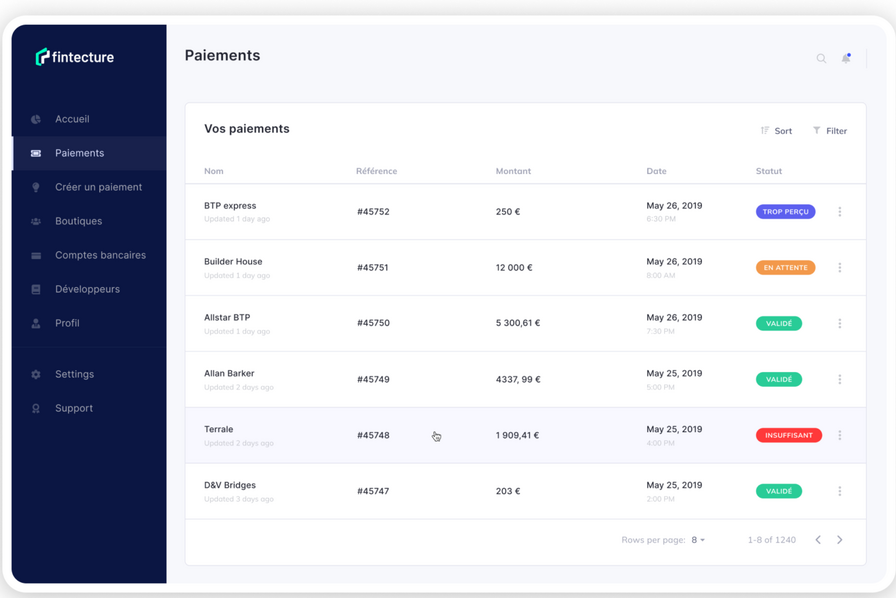Open Boutiques in the sidebar
The height and width of the screenshot is (598, 896).
[89, 221]
